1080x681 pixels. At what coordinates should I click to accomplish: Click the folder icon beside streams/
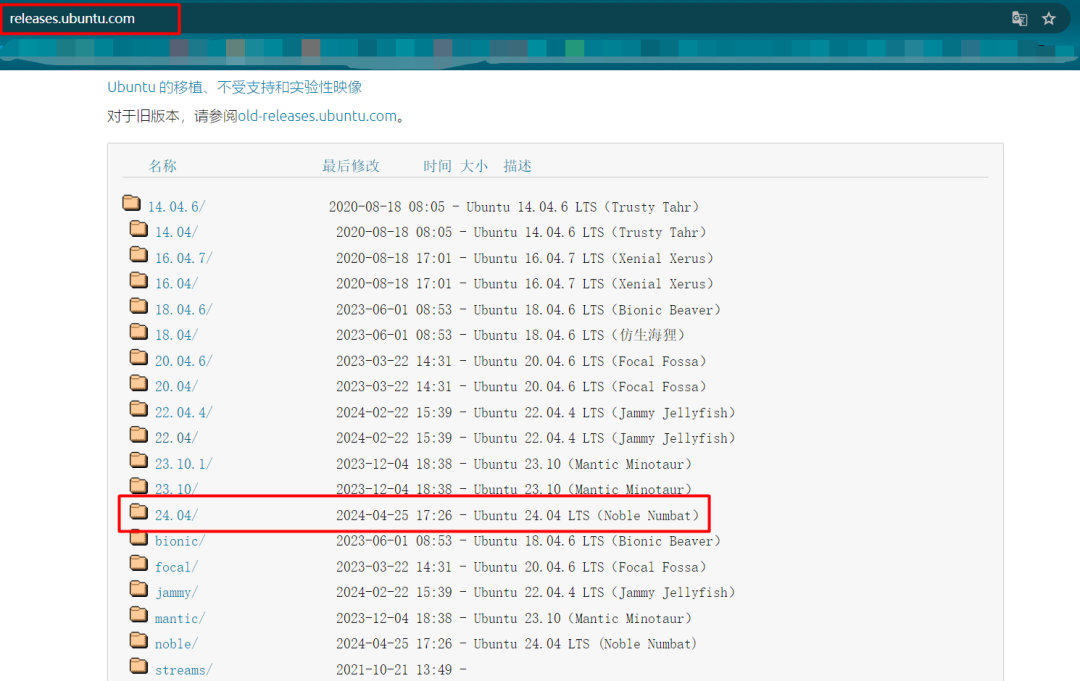[x=138, y=666]
